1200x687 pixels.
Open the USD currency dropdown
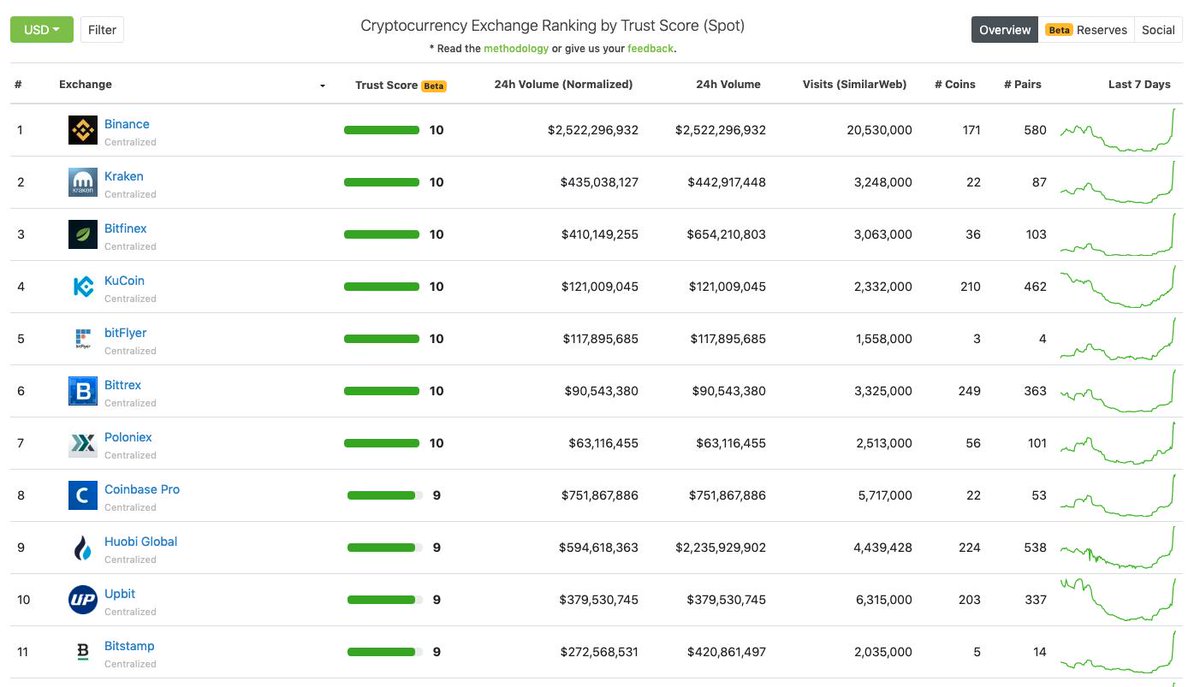click(42, 30)
